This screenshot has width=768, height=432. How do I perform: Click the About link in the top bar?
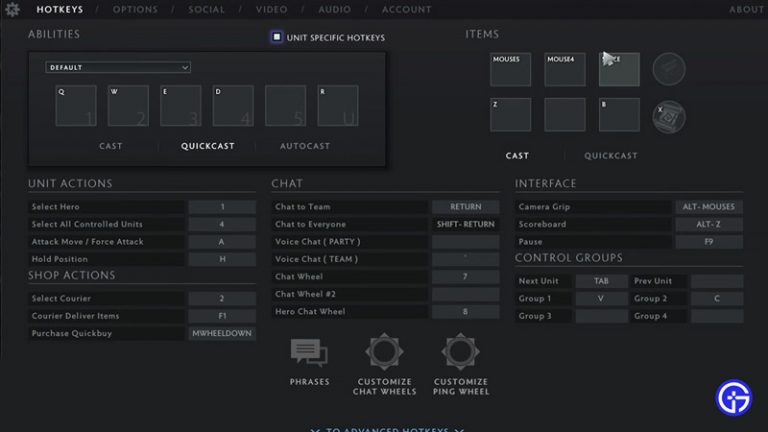[x=746, y=10]
